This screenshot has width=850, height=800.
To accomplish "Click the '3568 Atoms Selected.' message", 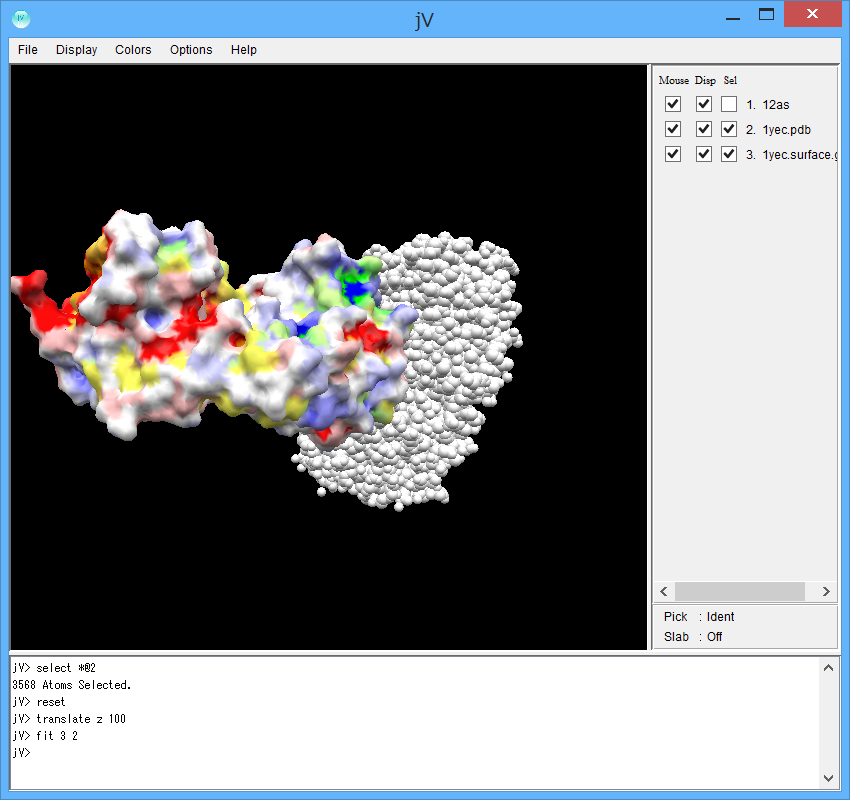I will point(72,685).
